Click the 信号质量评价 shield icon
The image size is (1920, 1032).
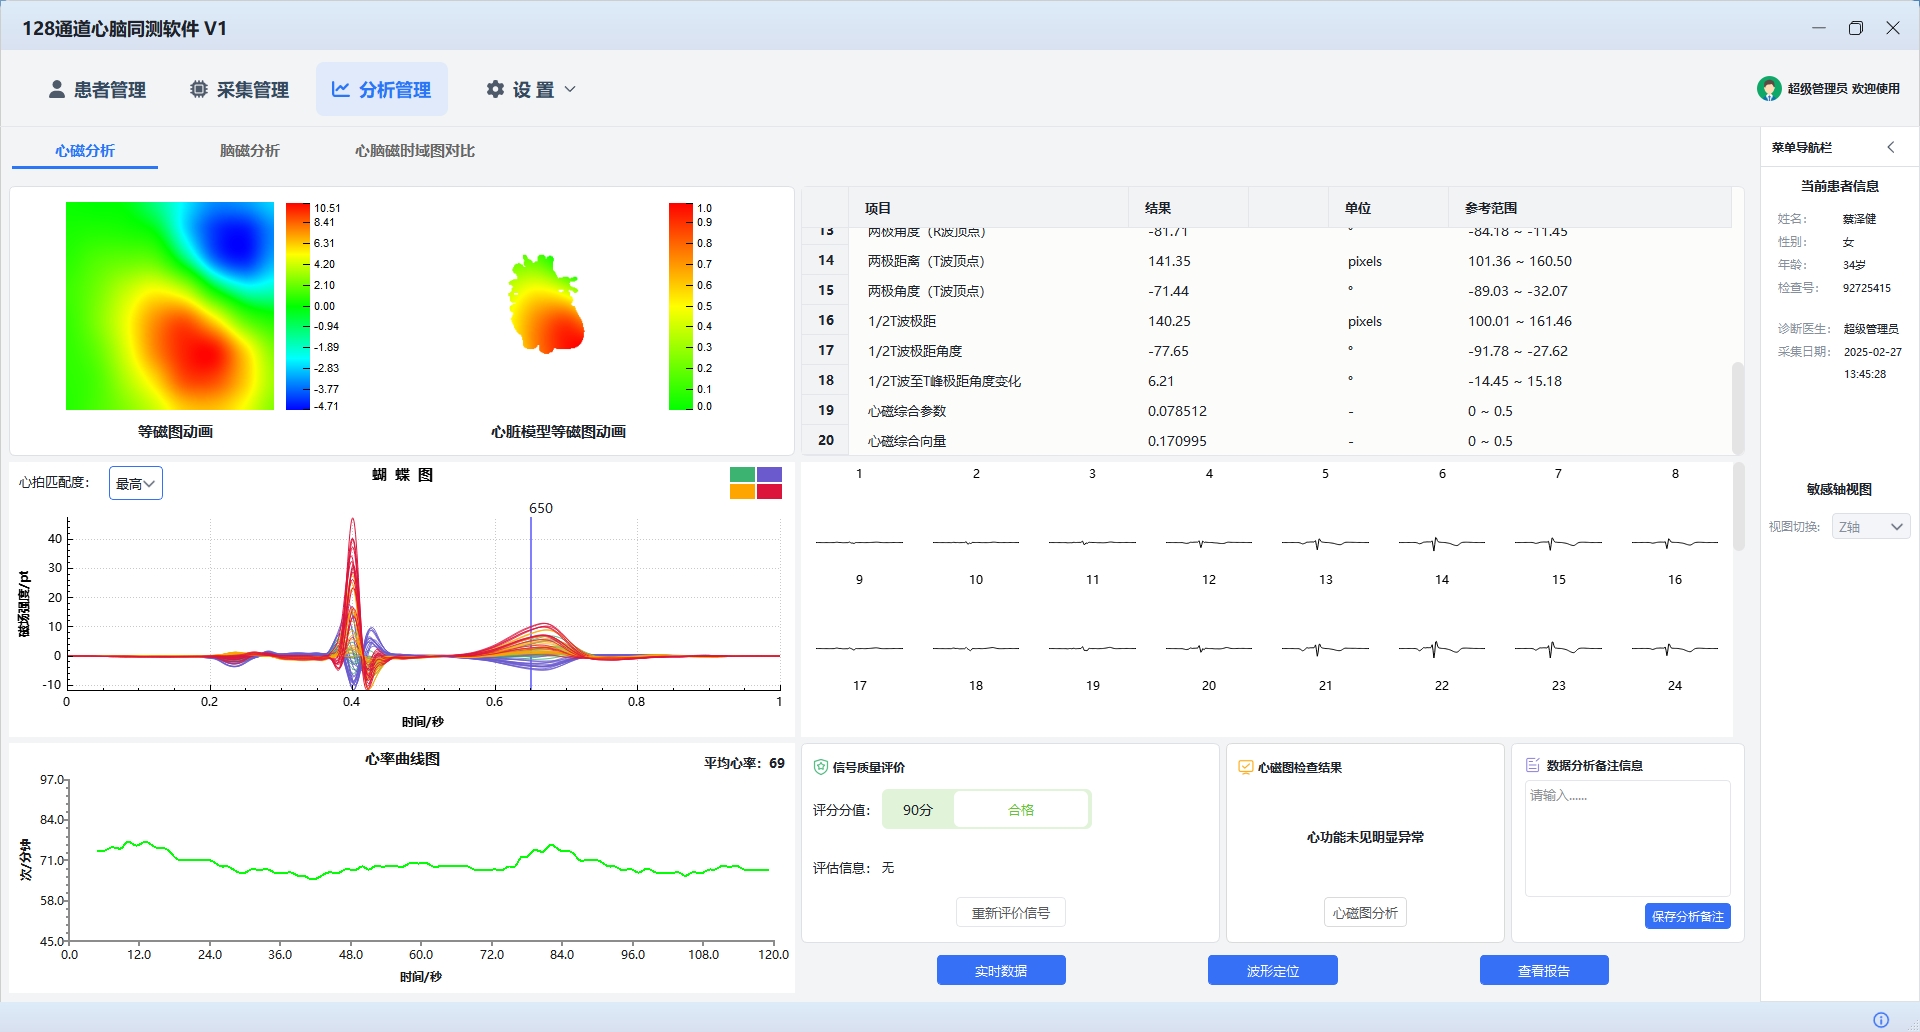[821, 767]
